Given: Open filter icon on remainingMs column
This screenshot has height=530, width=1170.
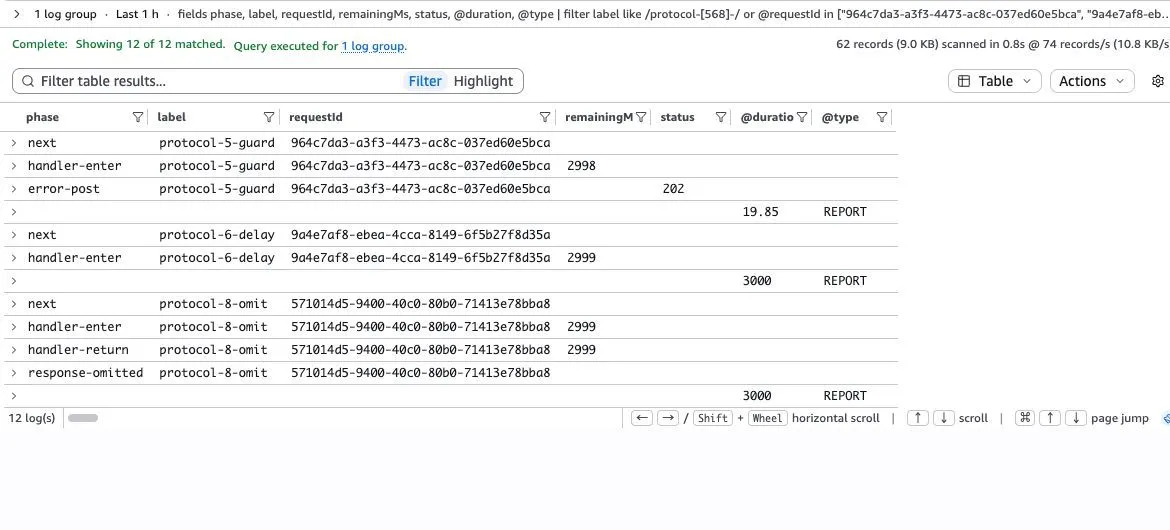Looking at the screenshot, I should click(x=640, y=117).
